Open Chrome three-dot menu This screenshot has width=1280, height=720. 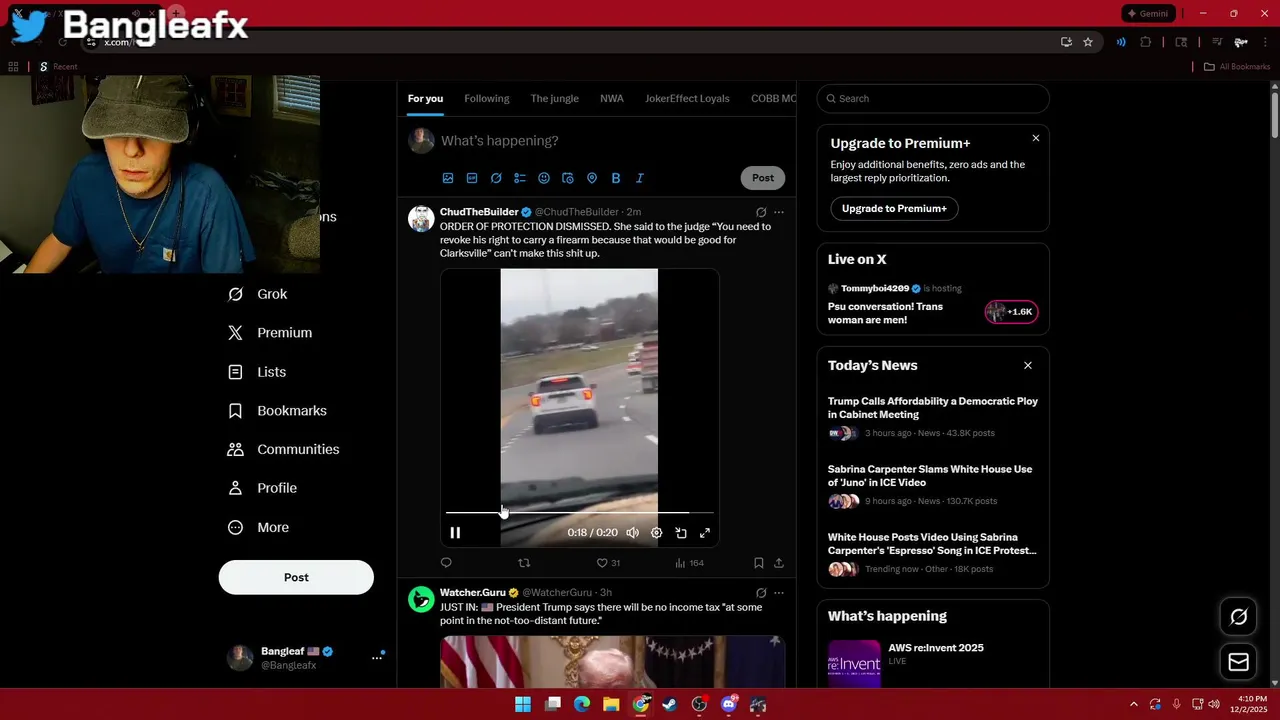point(1264,42)
